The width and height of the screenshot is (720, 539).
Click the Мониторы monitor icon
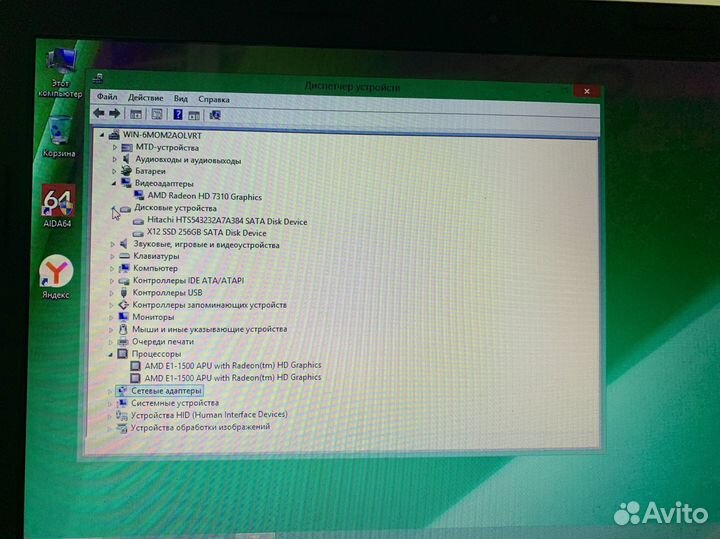coord(123,316)
